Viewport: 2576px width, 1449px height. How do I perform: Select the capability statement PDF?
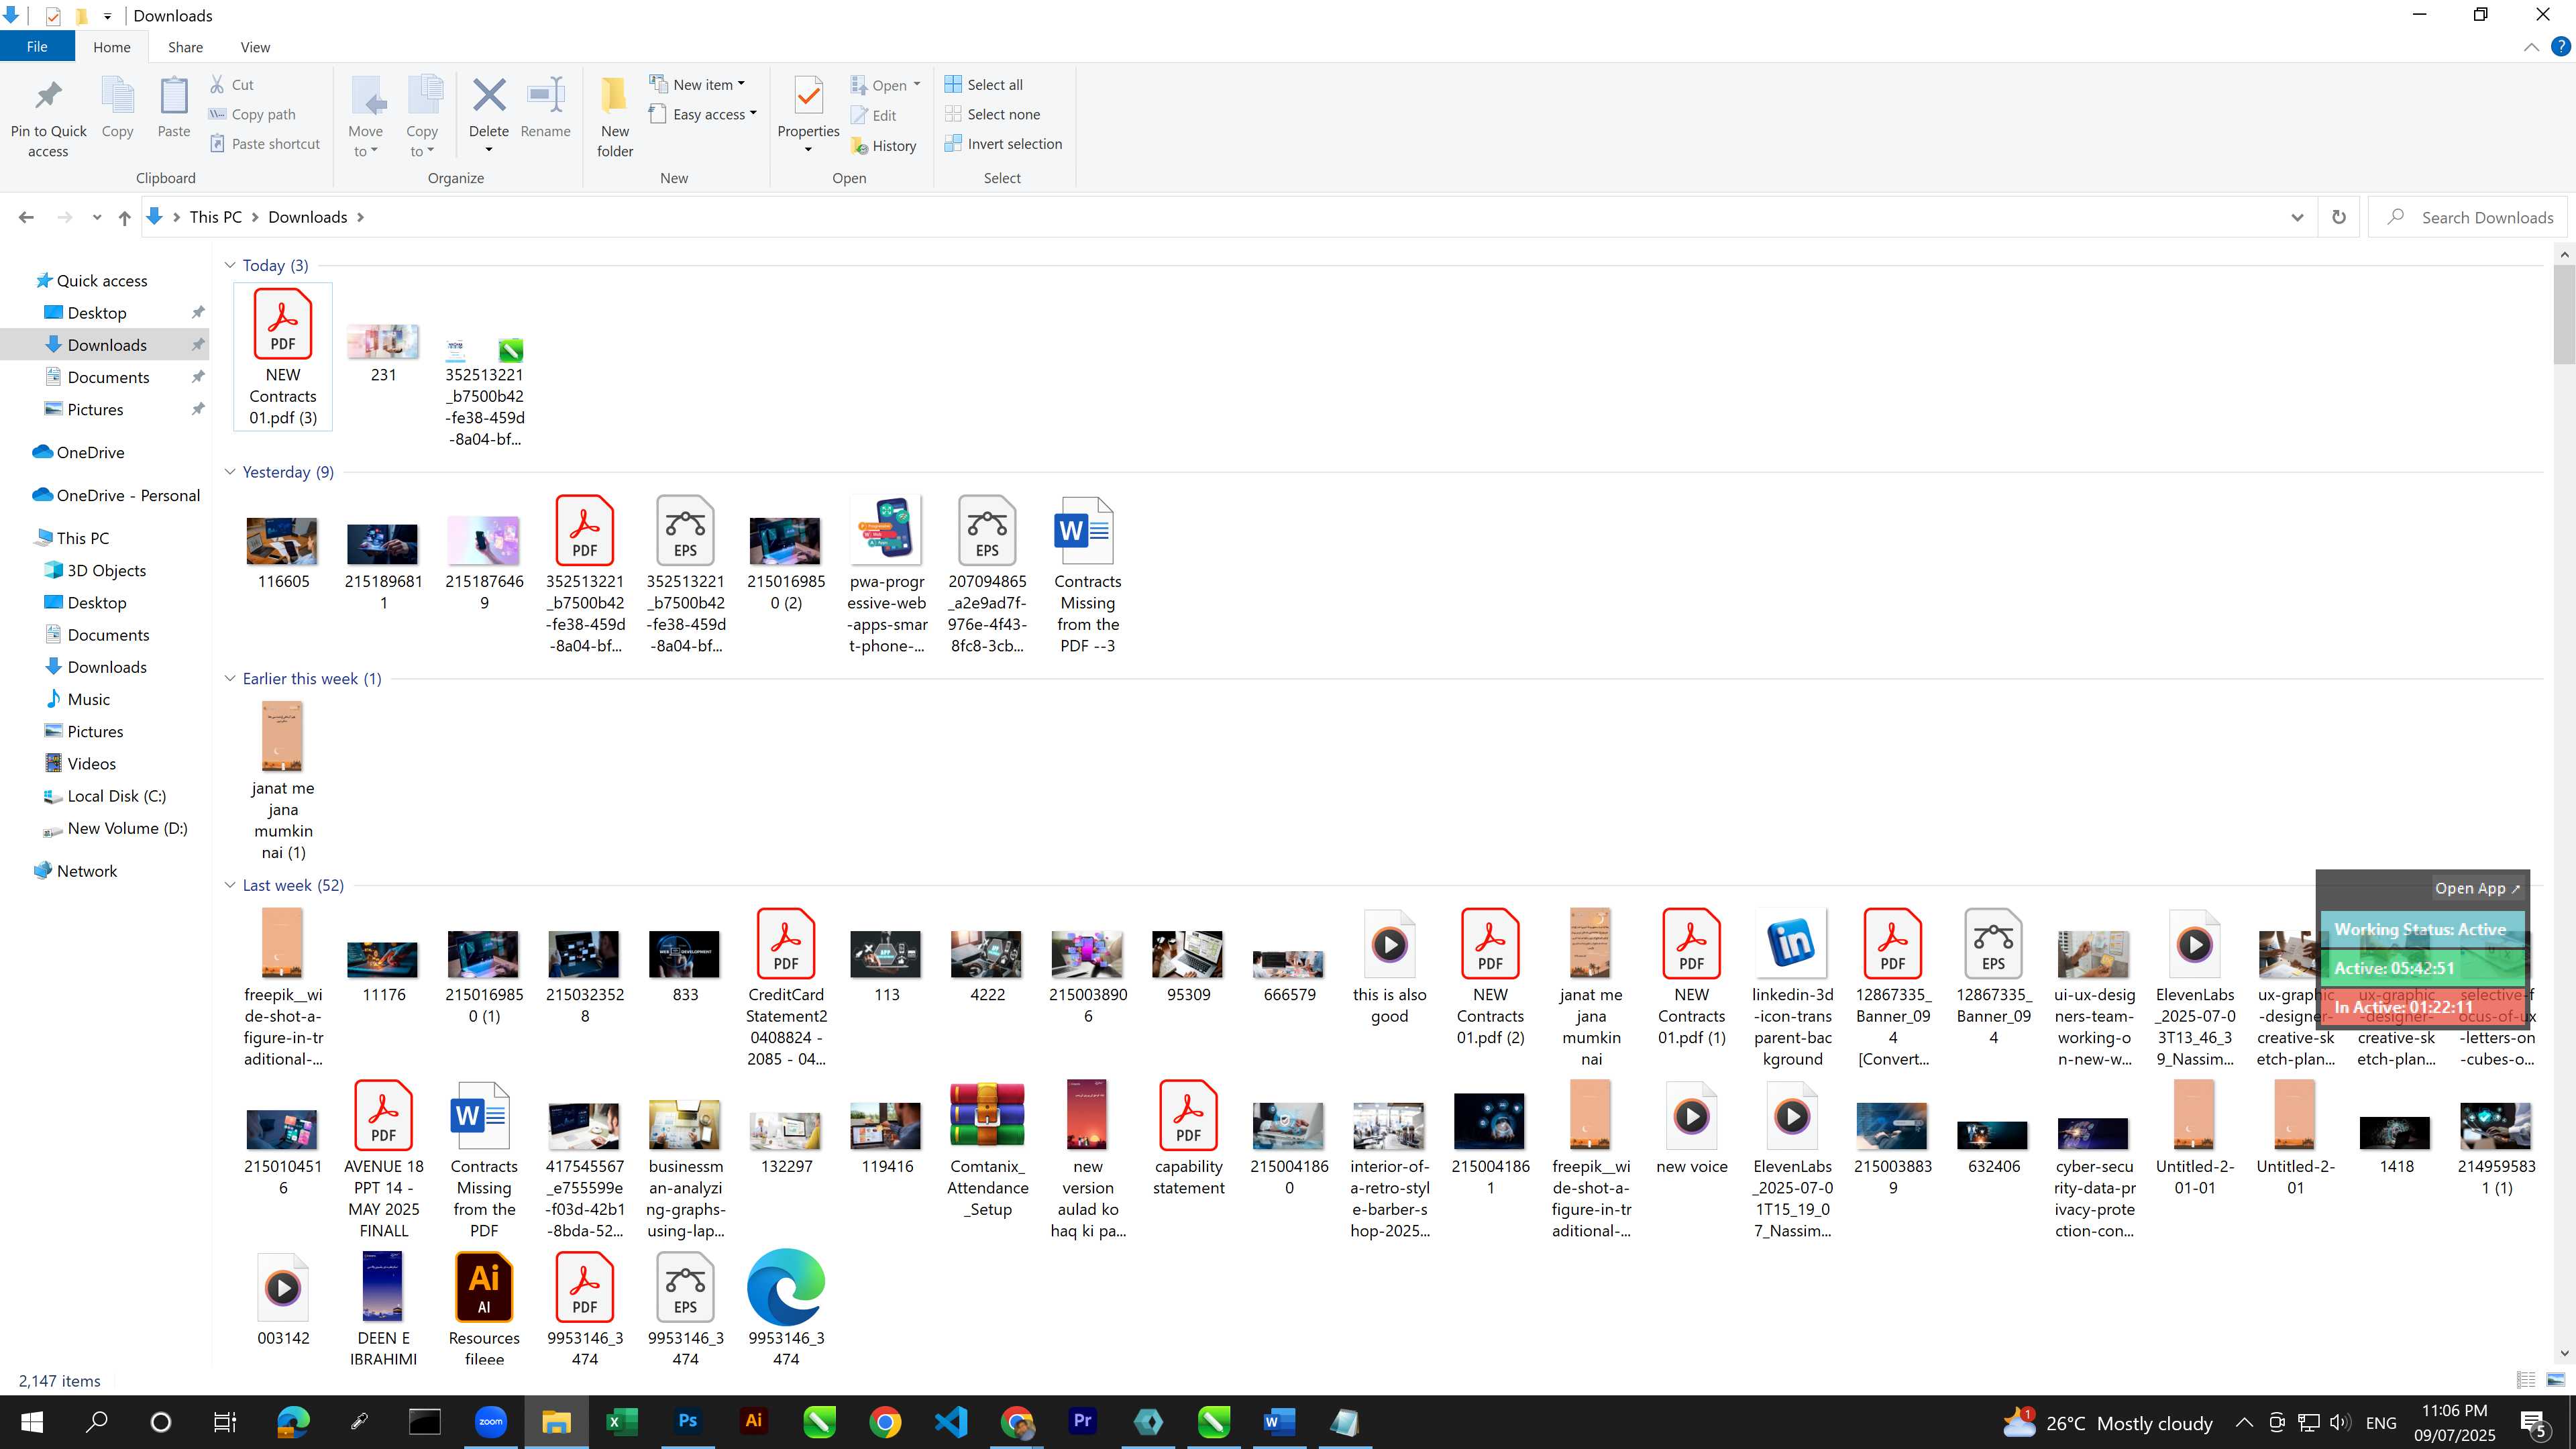(1188, 1138)
